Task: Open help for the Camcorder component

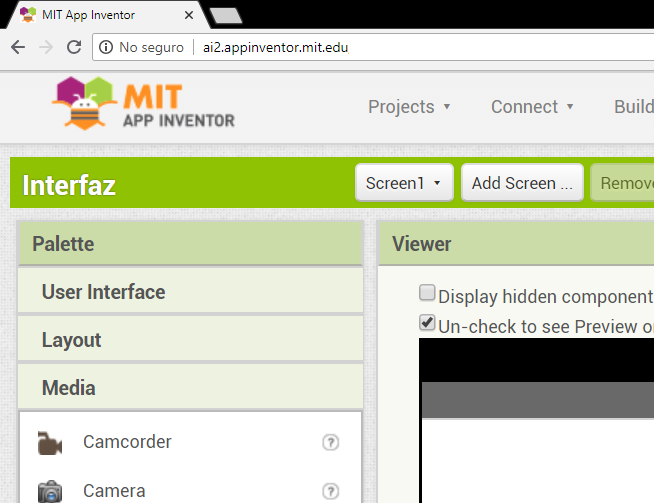Action: pos(331,442)
